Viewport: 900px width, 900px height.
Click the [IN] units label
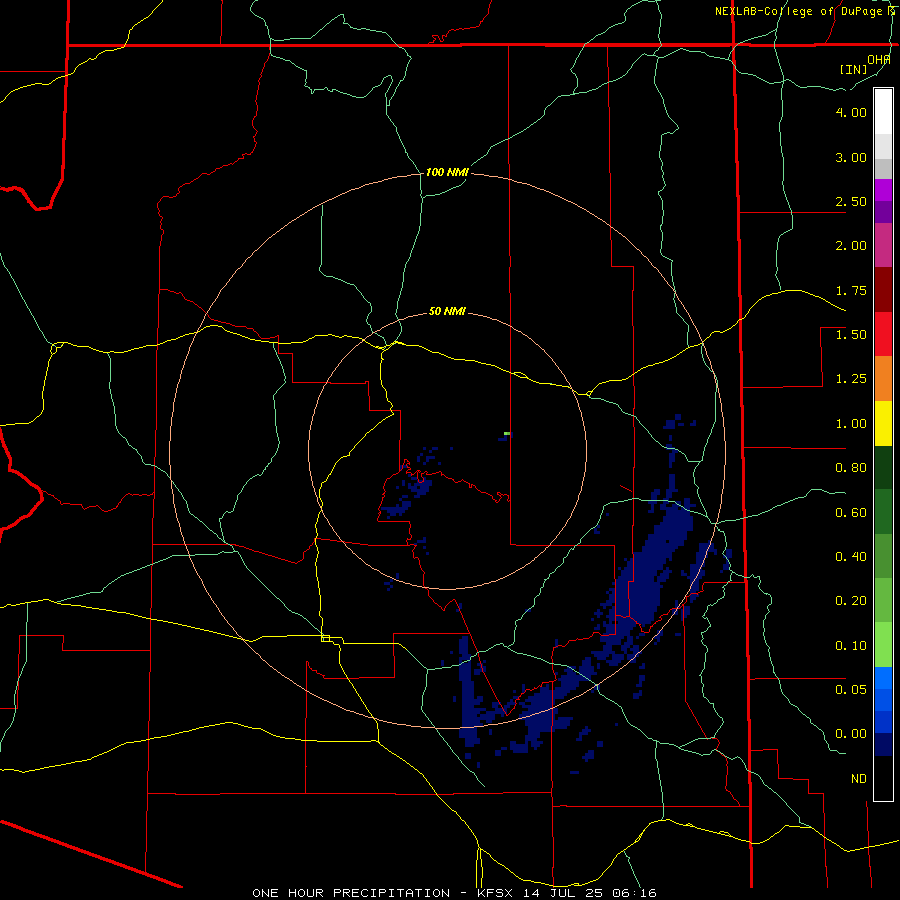[853, 69]
